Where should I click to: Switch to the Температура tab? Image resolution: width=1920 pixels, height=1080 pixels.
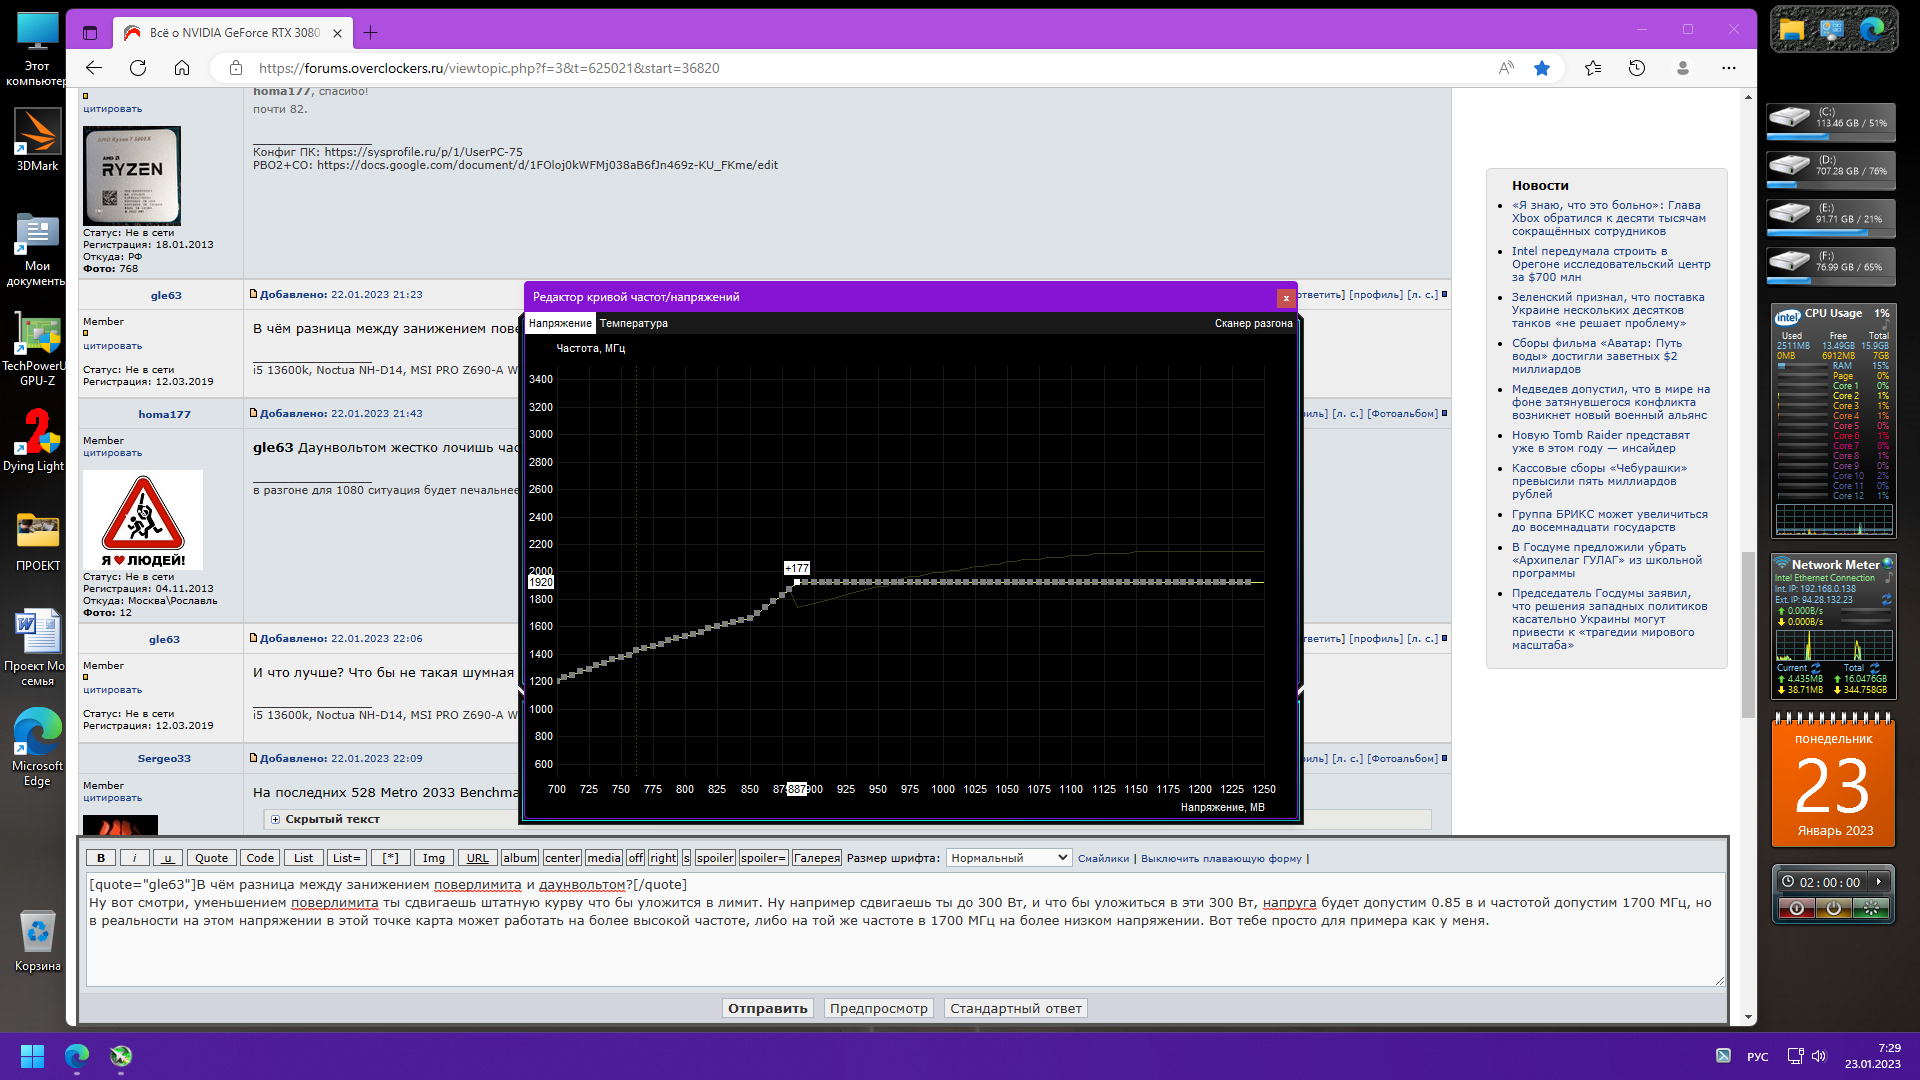point(633,323)
